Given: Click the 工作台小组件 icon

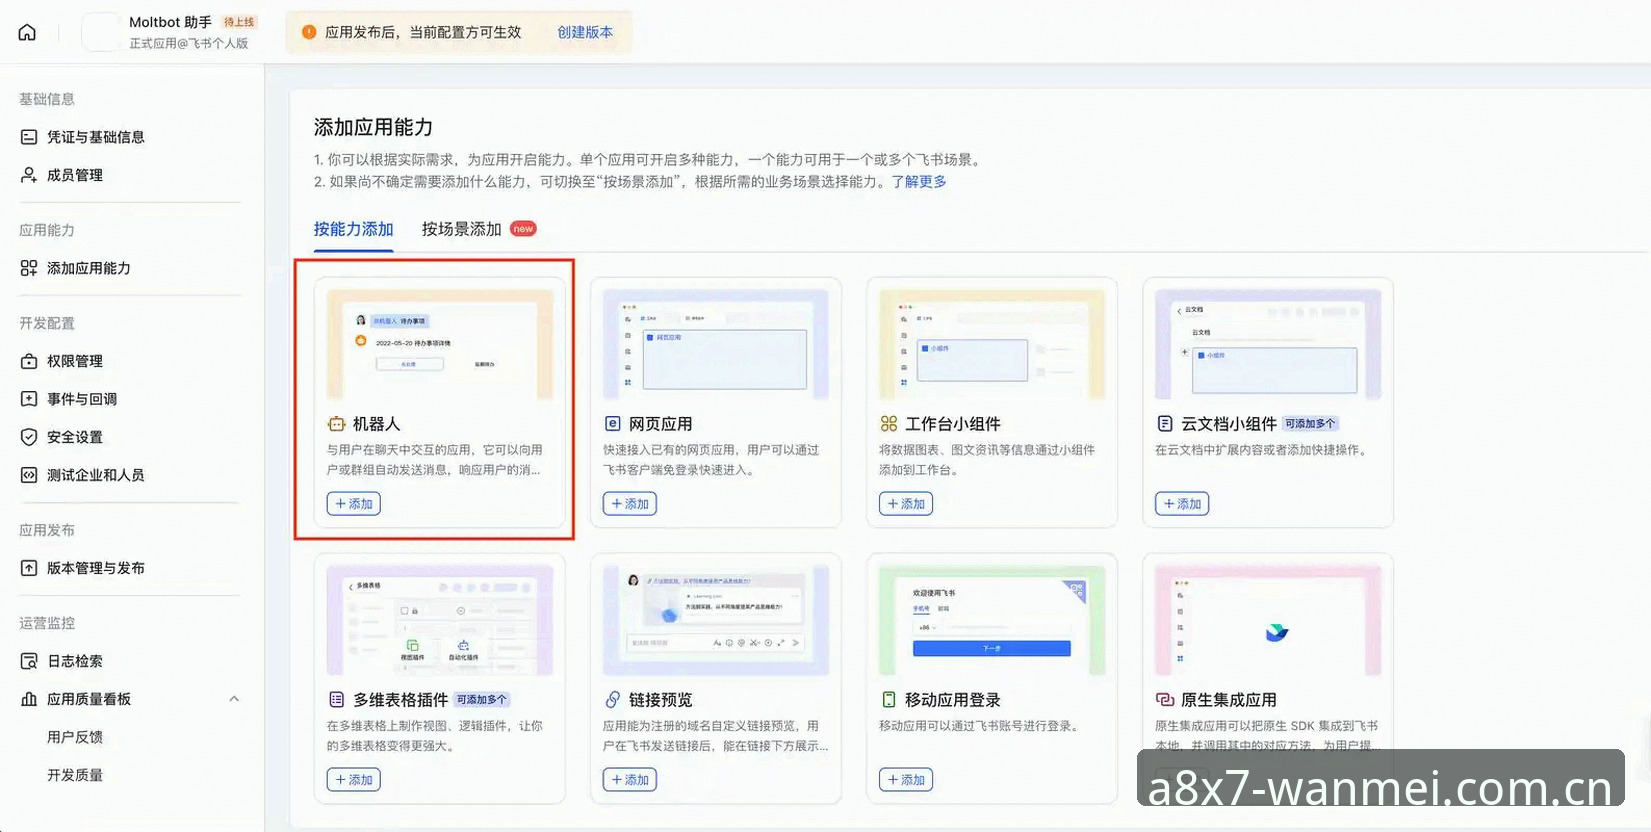Looking at the screenshot, I should point(888,424).
